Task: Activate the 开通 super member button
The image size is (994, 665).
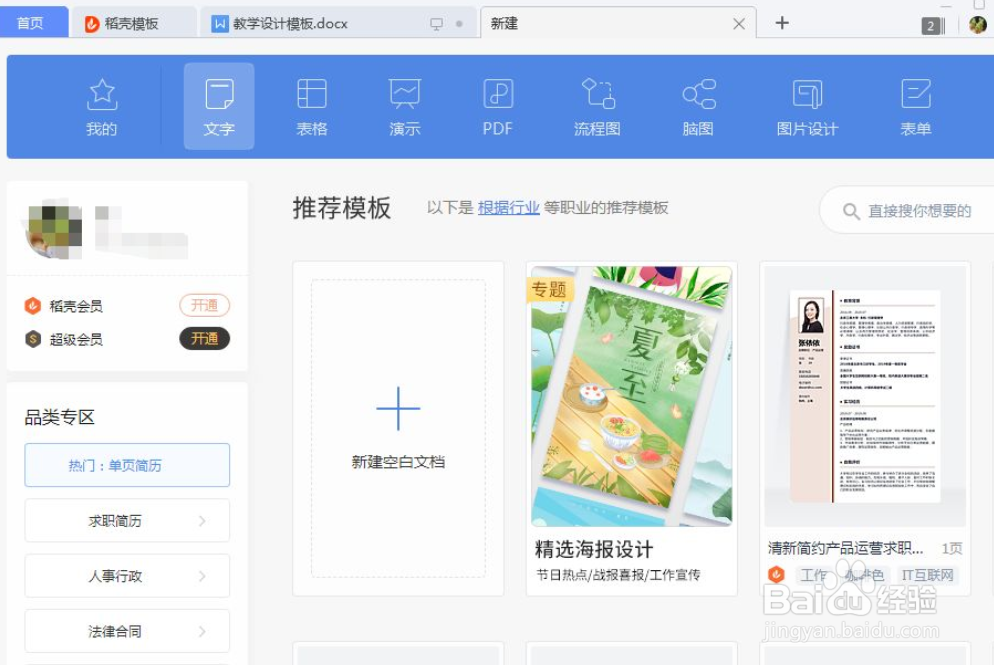Action: point(205,338)
